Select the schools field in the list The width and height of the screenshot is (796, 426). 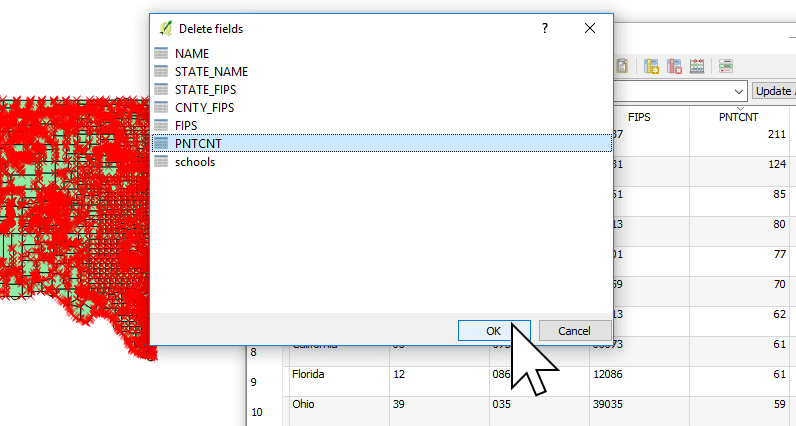tap(382, 162)
